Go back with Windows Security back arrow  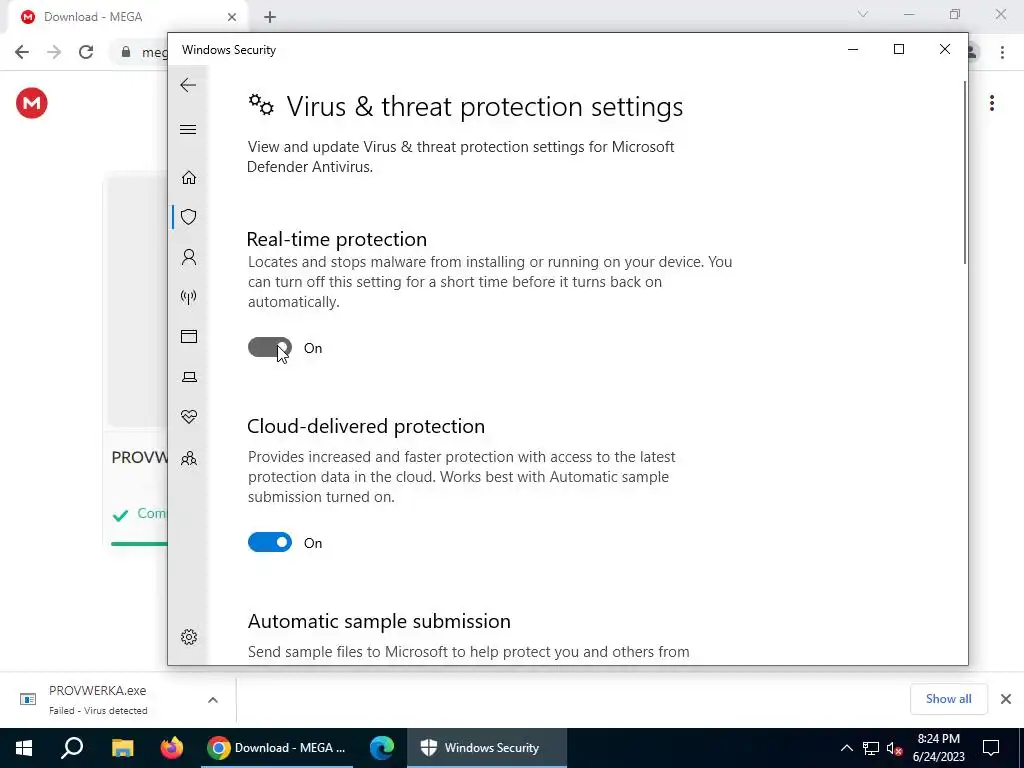pyautogui.click(x=188, y=85)
